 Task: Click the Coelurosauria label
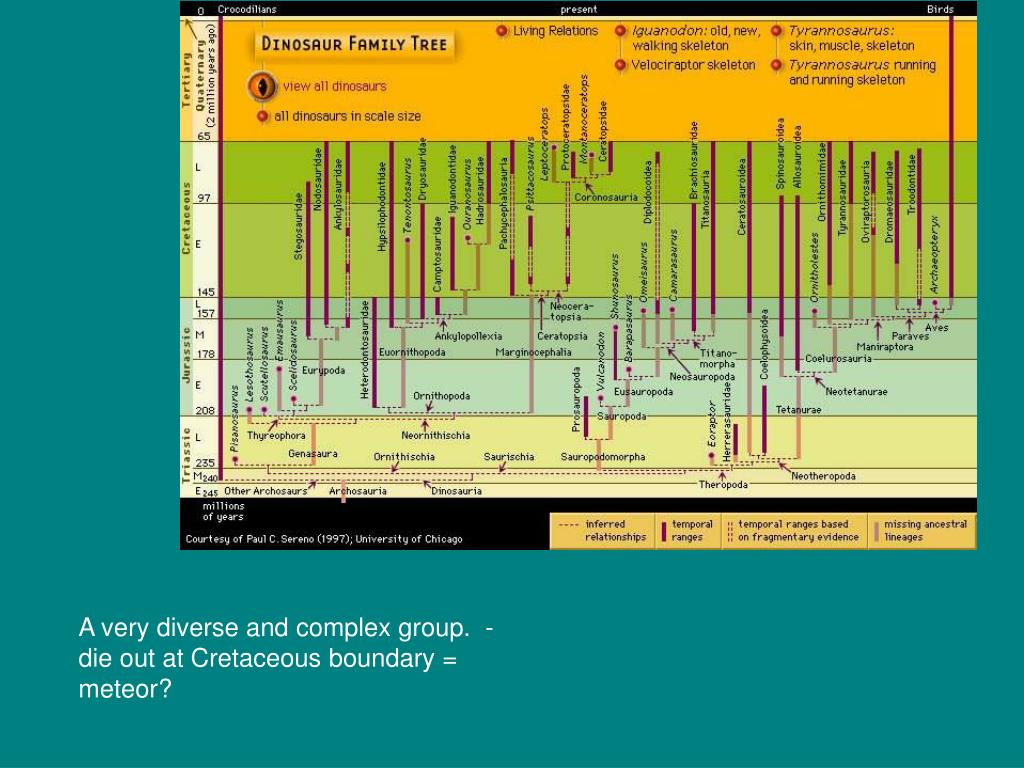pyautogui.click(x=838, y=359)
